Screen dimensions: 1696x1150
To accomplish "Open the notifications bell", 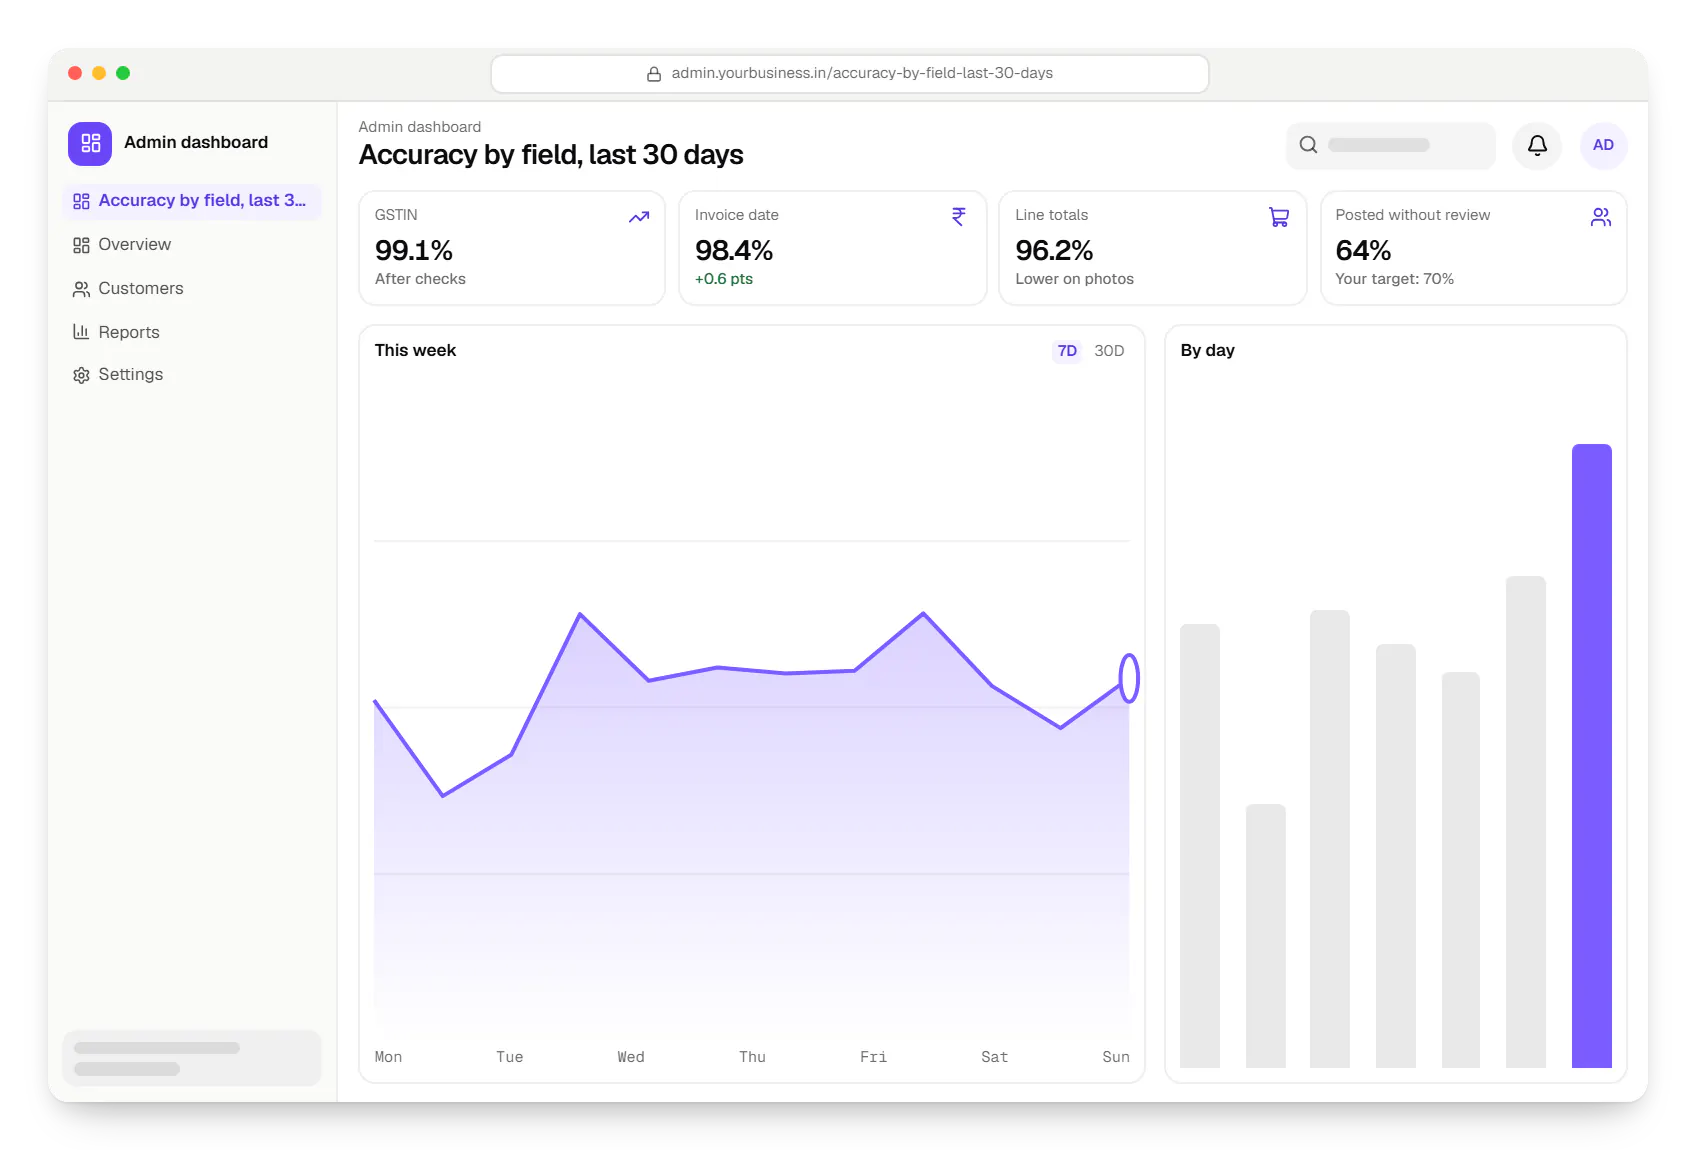I will [1537, 145].
